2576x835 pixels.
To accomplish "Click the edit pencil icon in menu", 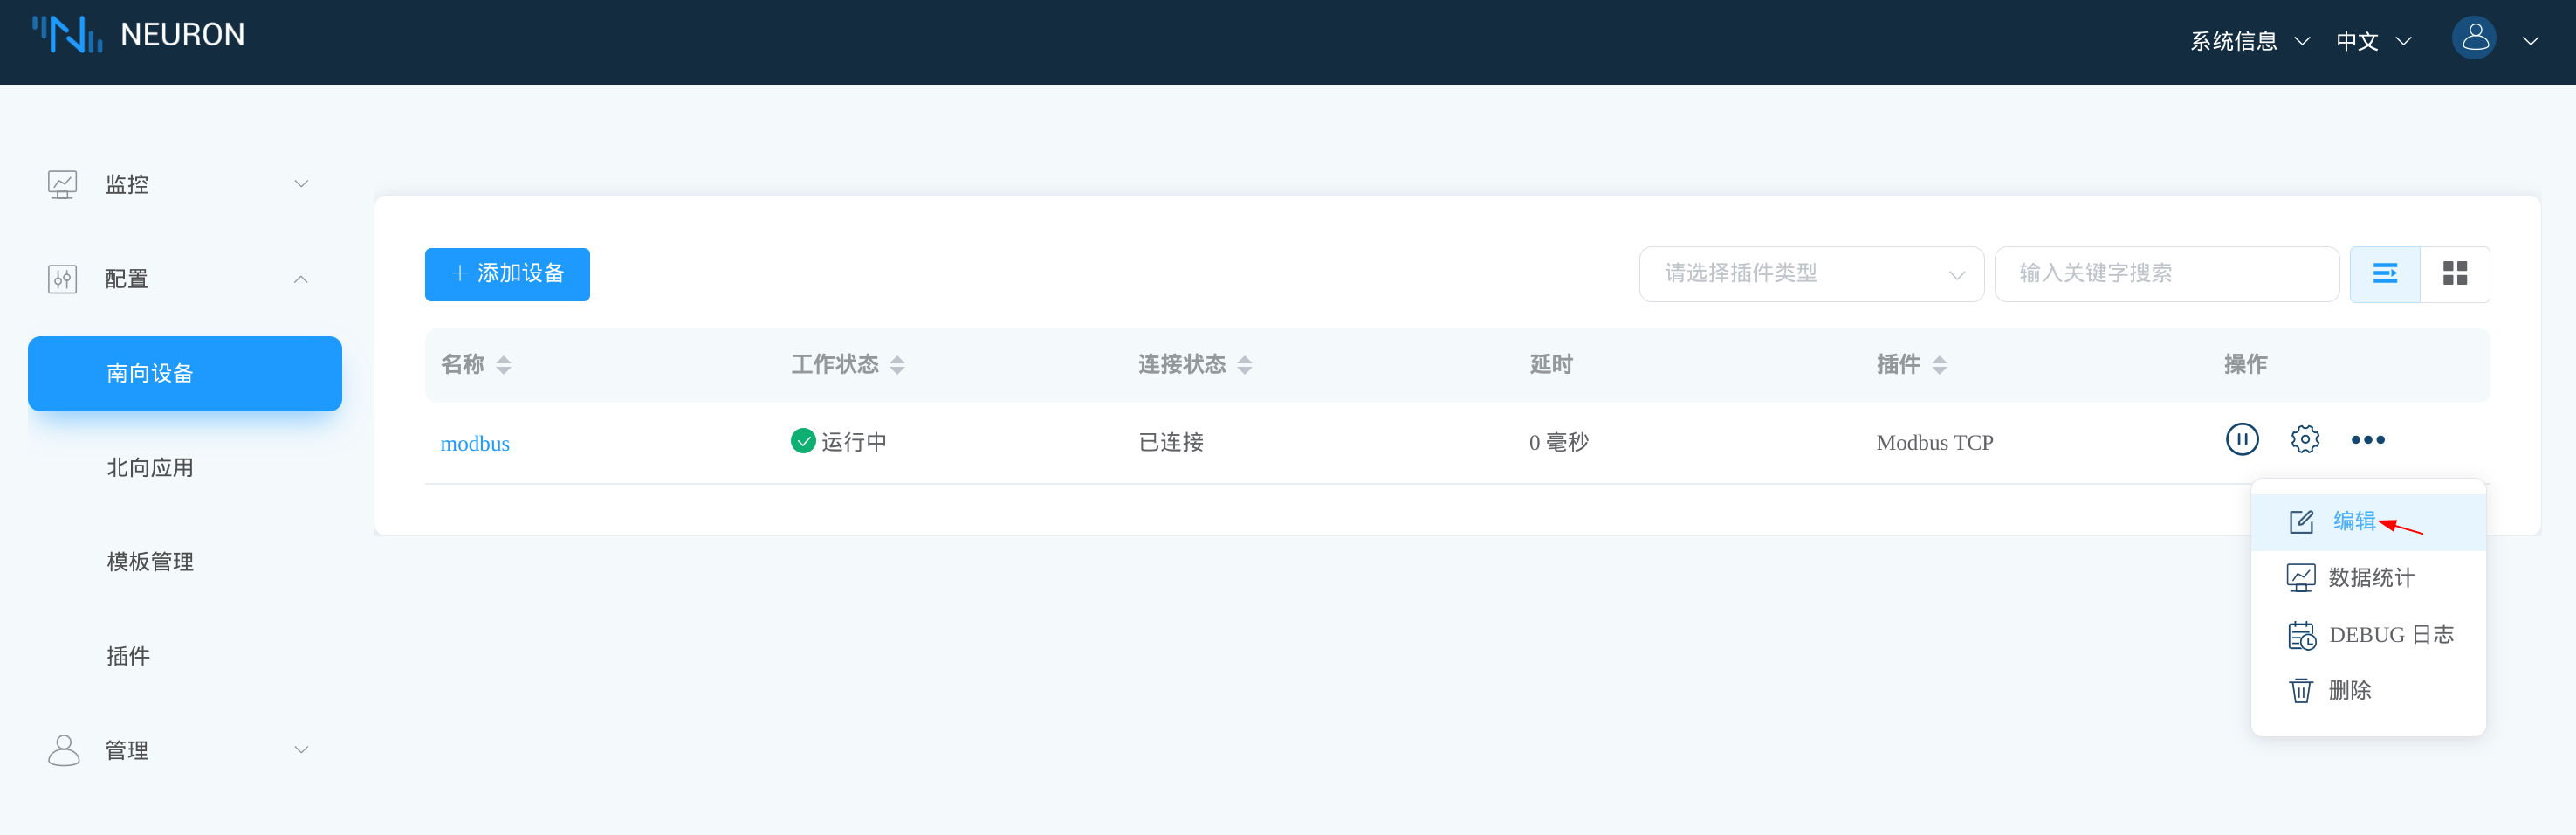I will [2301, 522].
